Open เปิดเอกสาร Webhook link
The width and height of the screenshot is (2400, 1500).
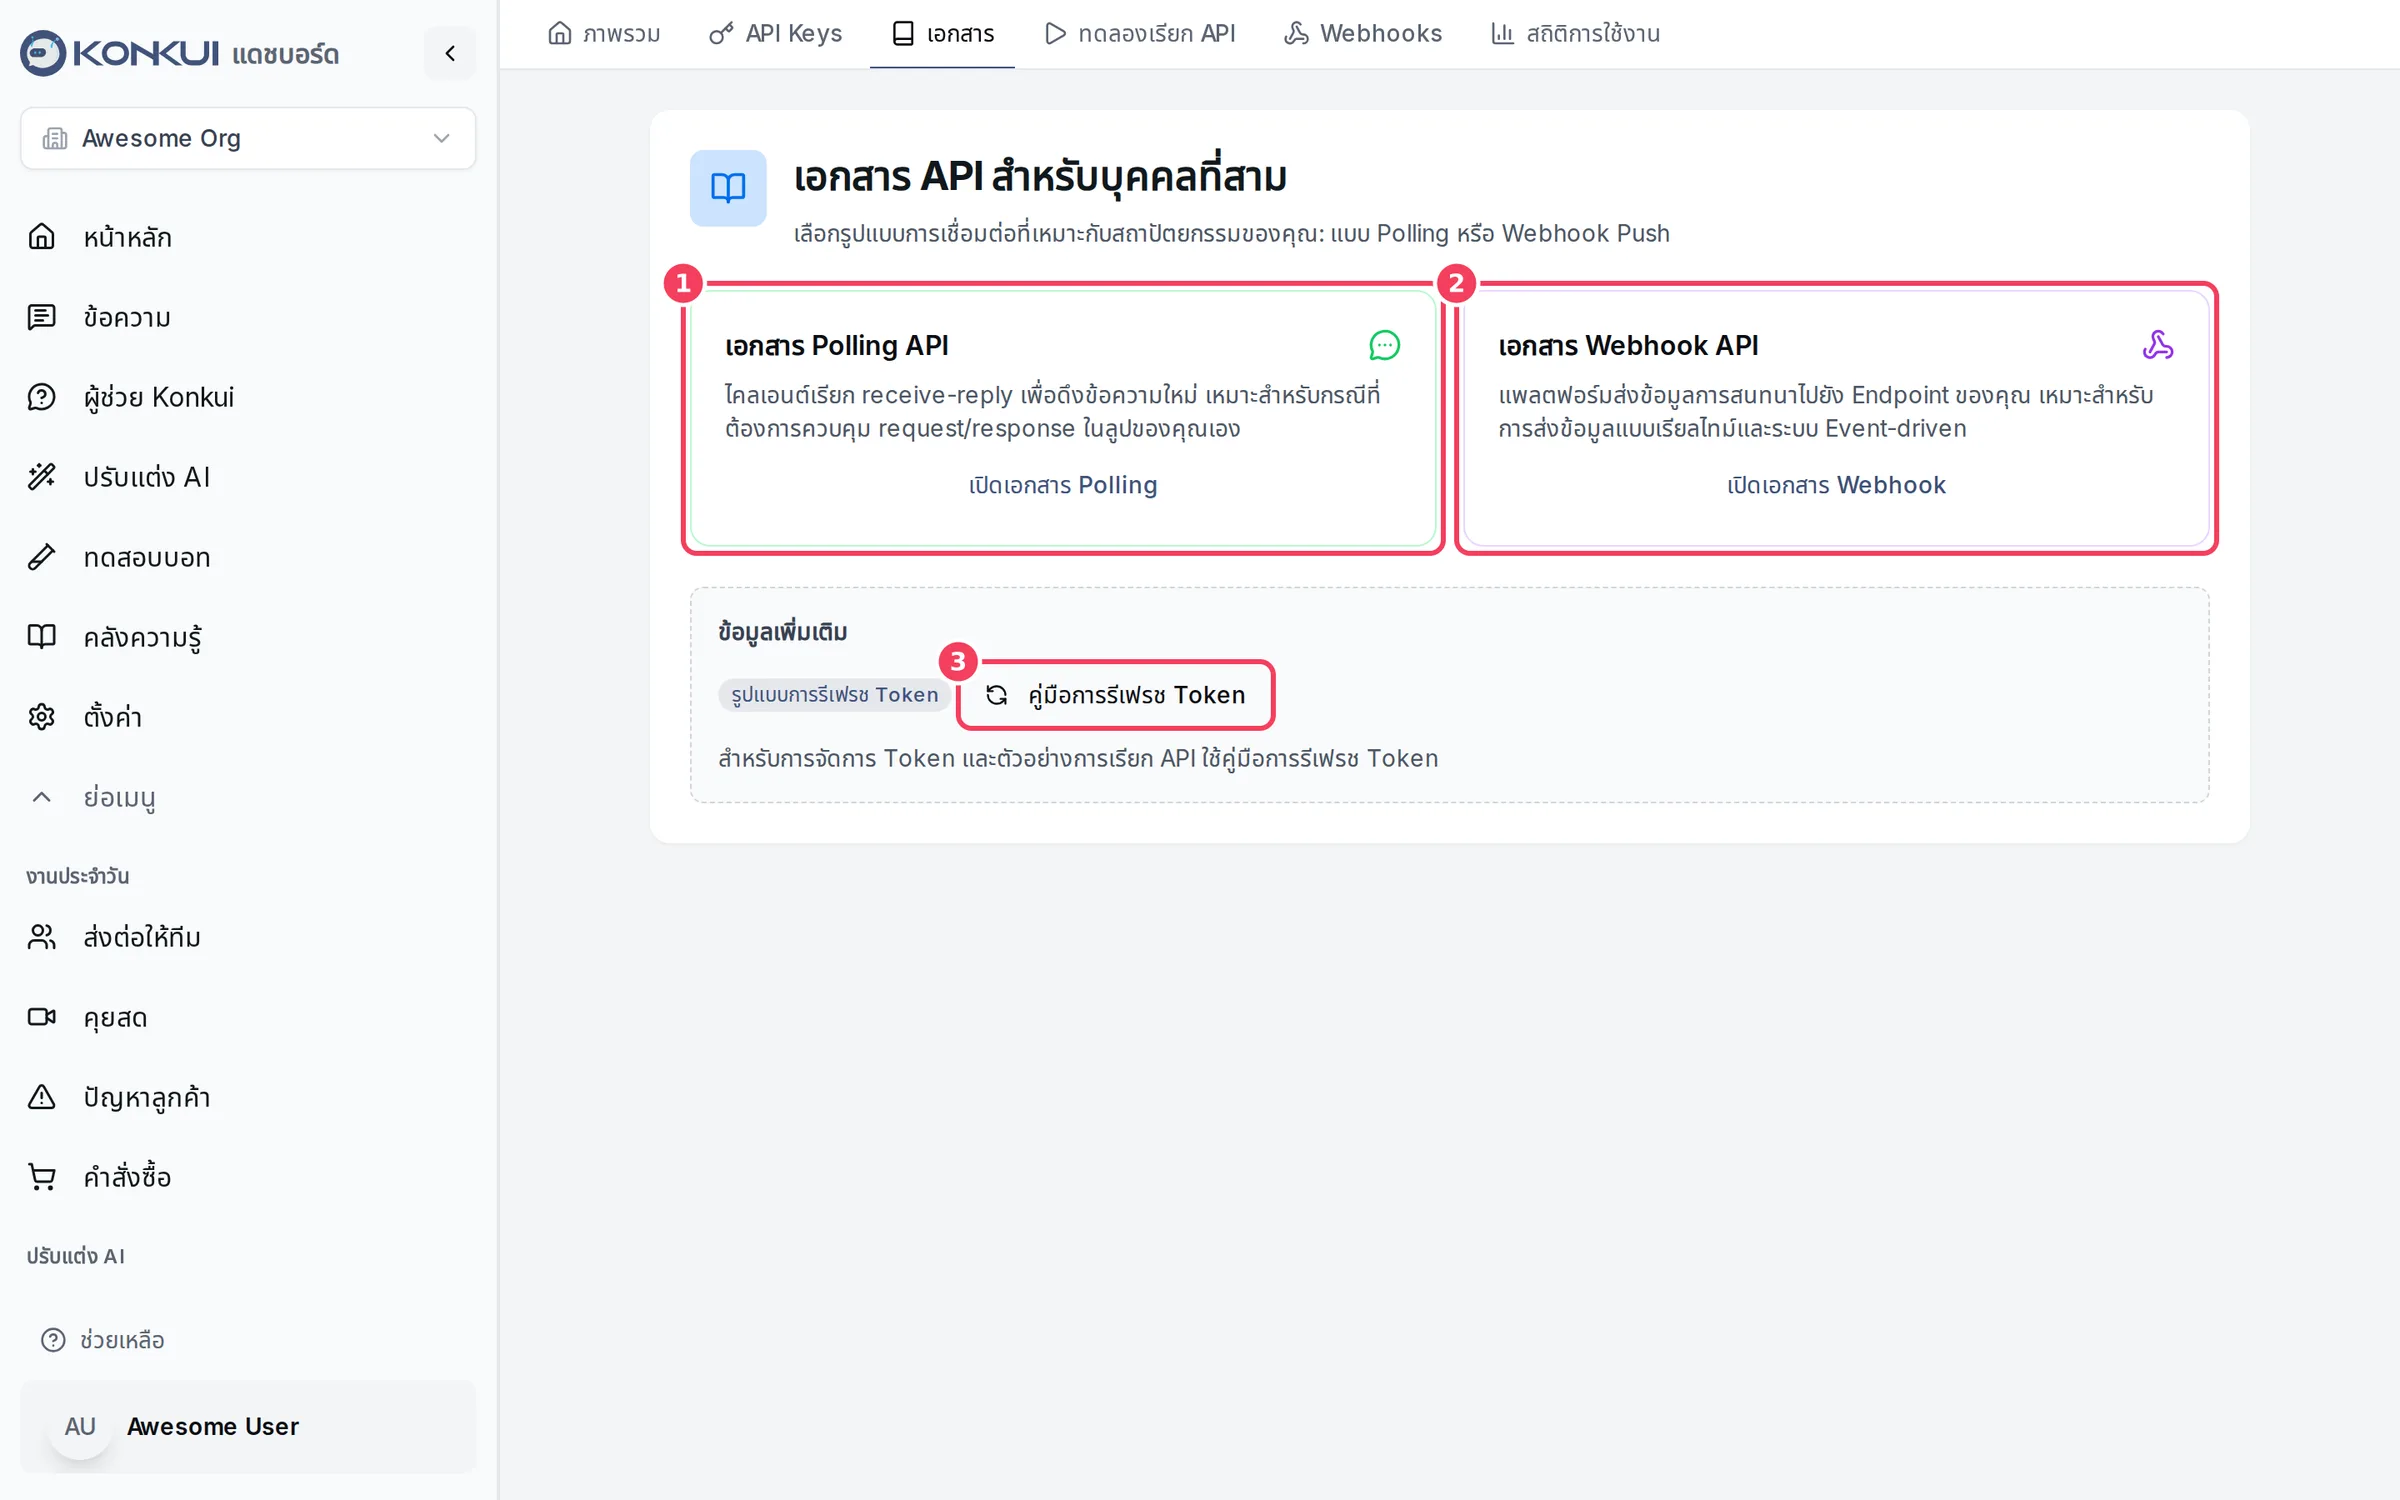tap(1836, 485)
